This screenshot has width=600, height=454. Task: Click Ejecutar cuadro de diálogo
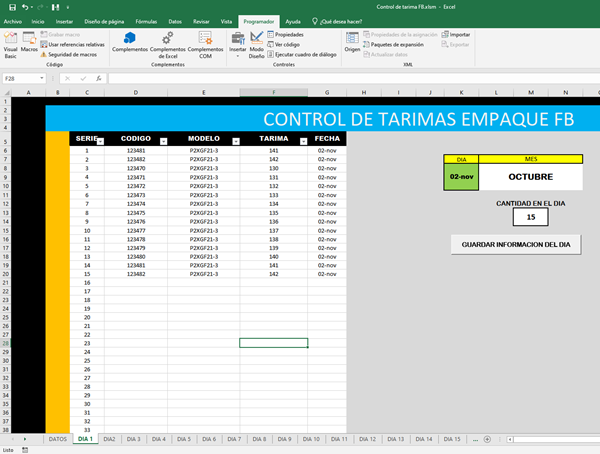pos(302,54)
